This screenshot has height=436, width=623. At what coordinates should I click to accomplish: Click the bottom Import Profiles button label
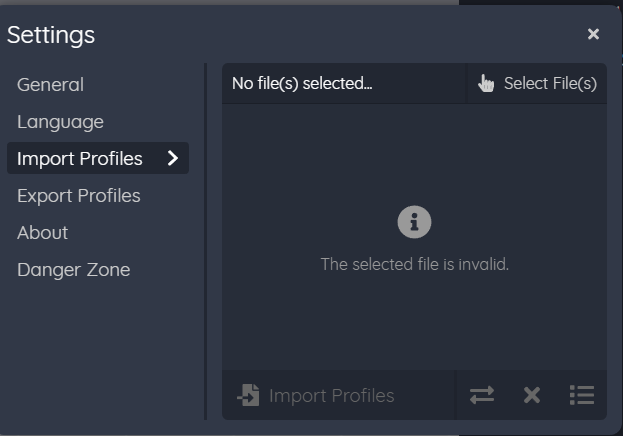click(331, 395)
